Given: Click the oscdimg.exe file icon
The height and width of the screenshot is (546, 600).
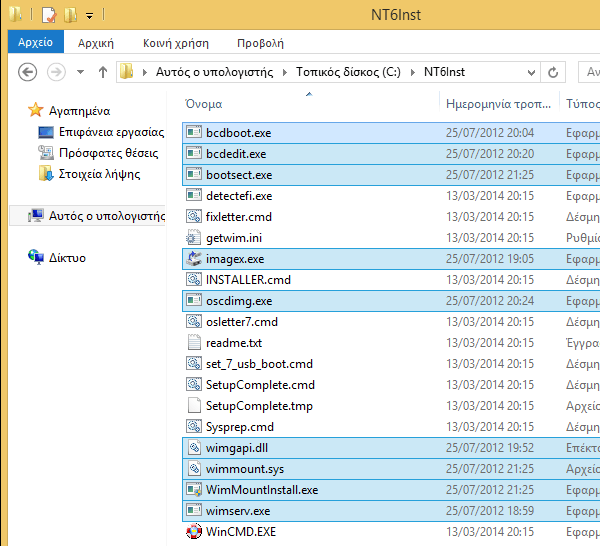Looking at the screenshot, I should tap(194, 300).
